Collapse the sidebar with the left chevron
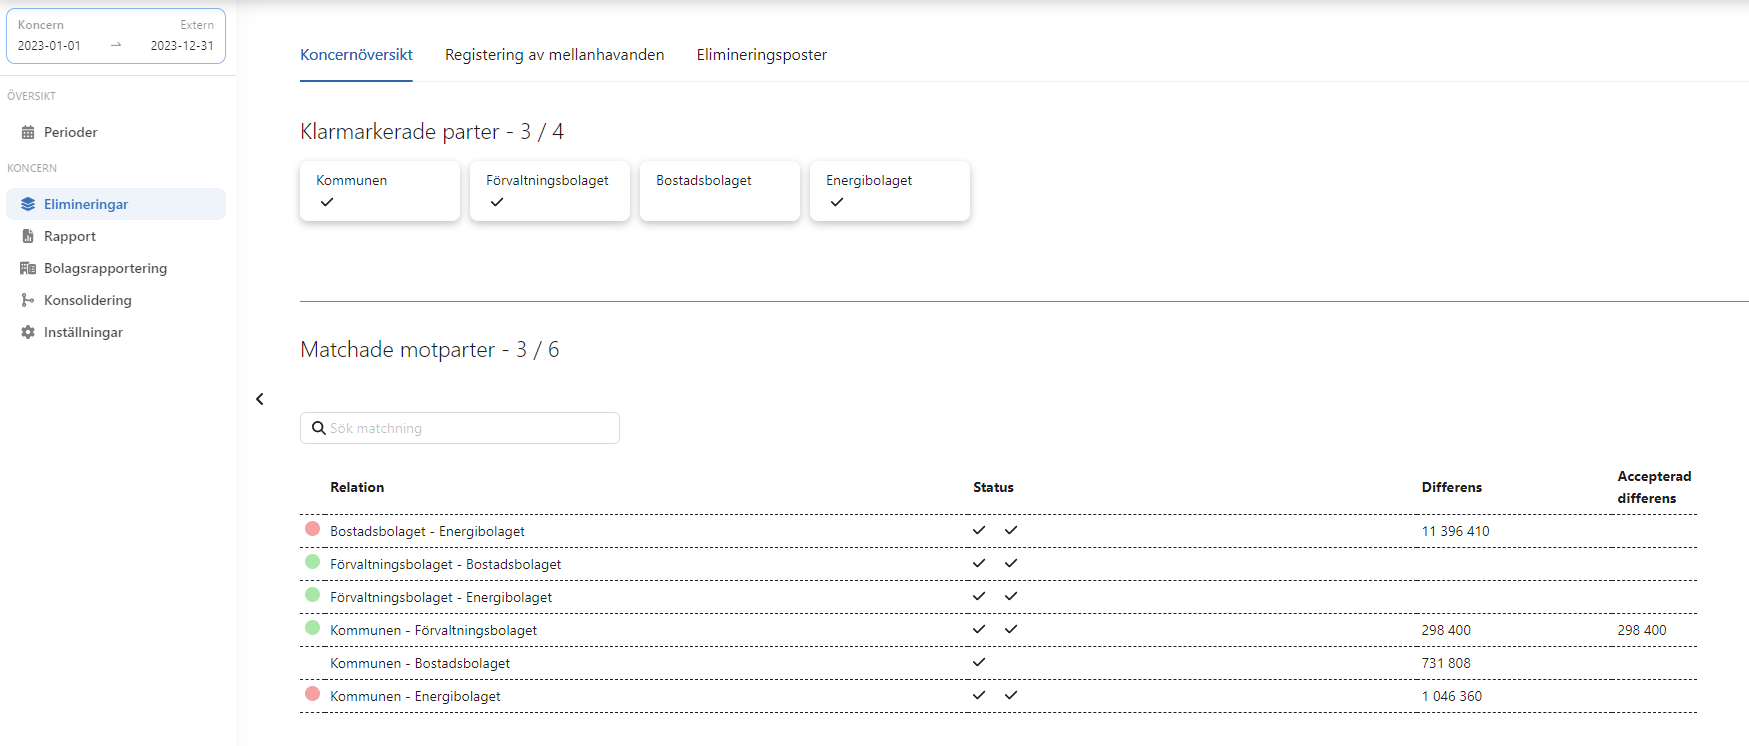This screenshot has width=1749, height=746. click(x=260, y=399)
